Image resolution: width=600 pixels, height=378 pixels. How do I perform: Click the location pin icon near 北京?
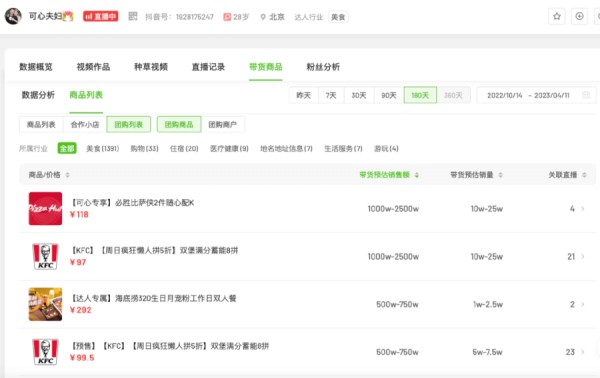click(x=263, y=17)
